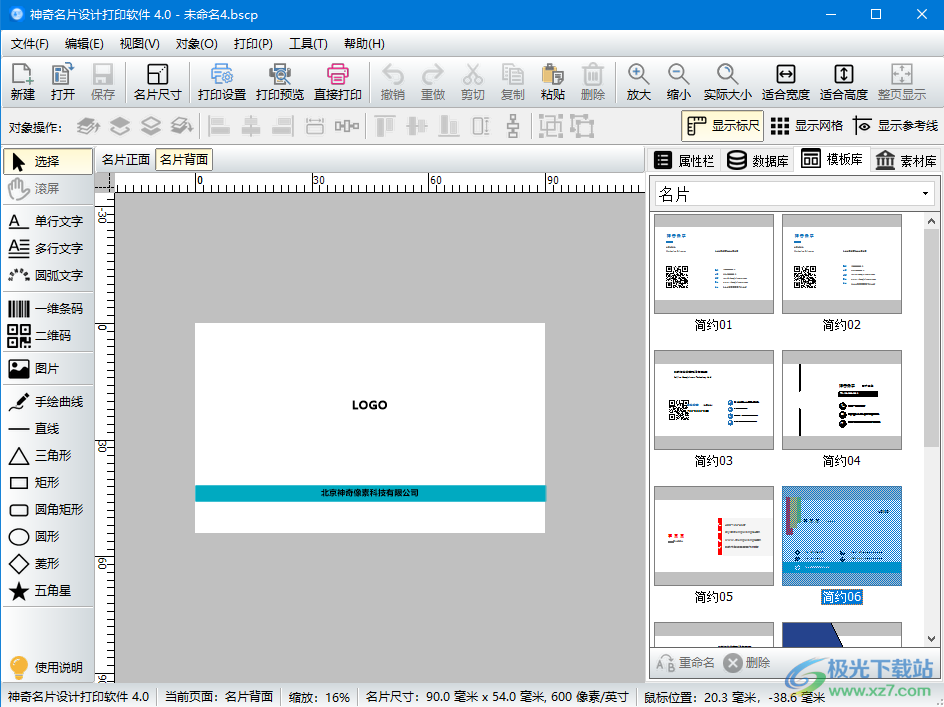The height and width of the screenshot is (707, 944).
Task: Open the 模板库 template library tab
Action: [x=832, y=160]
